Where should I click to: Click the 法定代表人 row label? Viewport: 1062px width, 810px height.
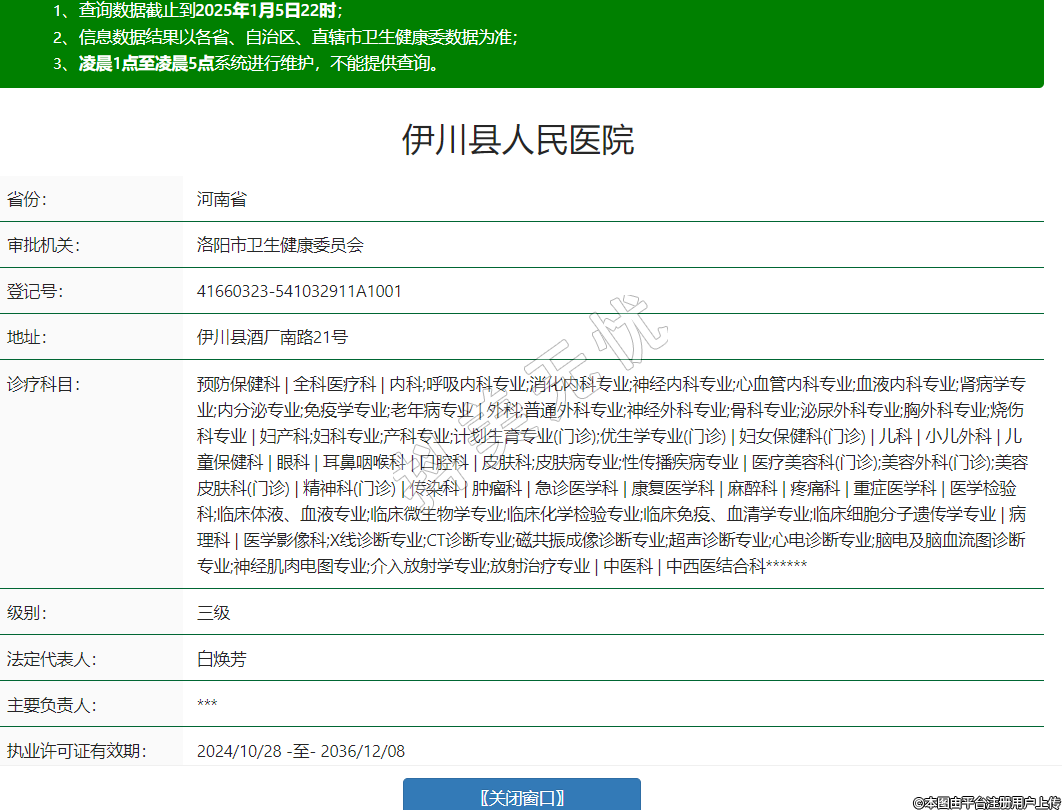point(51,659)
